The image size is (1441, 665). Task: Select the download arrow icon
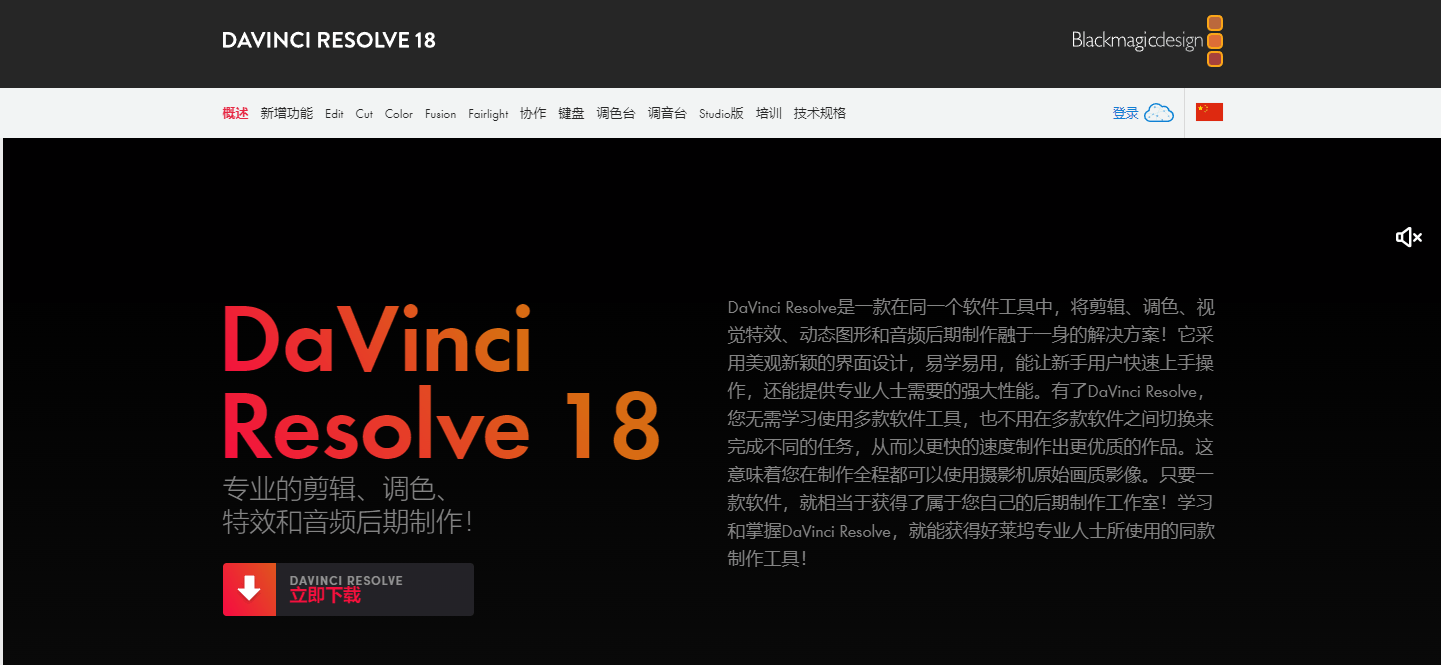[x=249, y=589]
